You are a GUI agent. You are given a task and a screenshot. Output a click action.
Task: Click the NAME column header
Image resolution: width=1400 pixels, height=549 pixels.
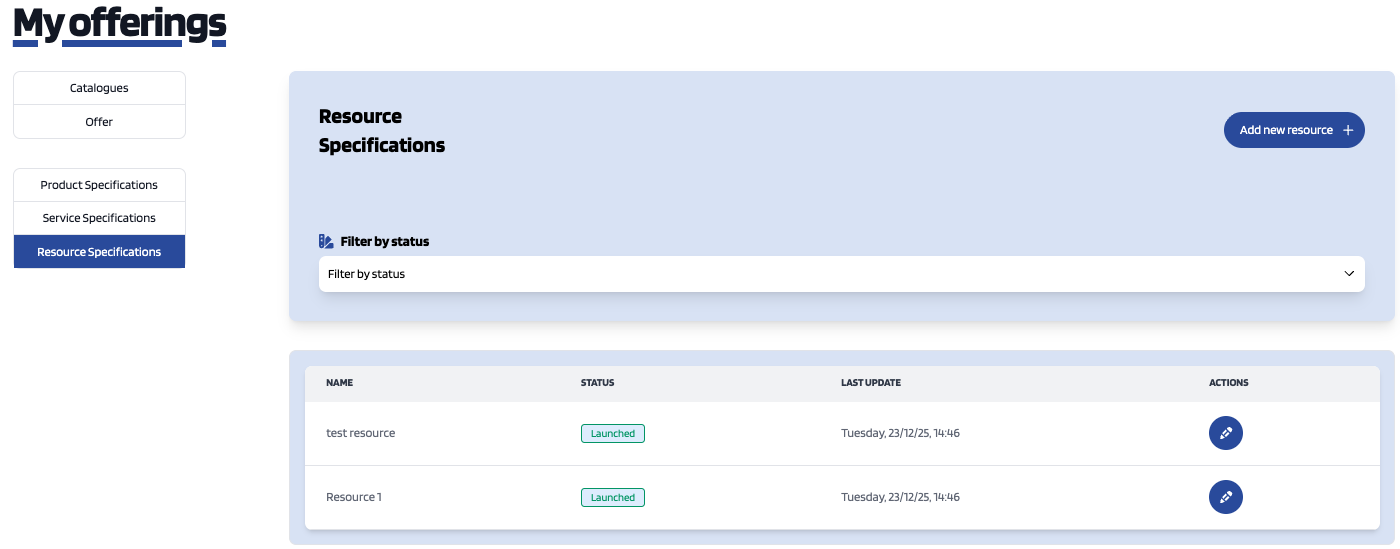tap(339, 383)
